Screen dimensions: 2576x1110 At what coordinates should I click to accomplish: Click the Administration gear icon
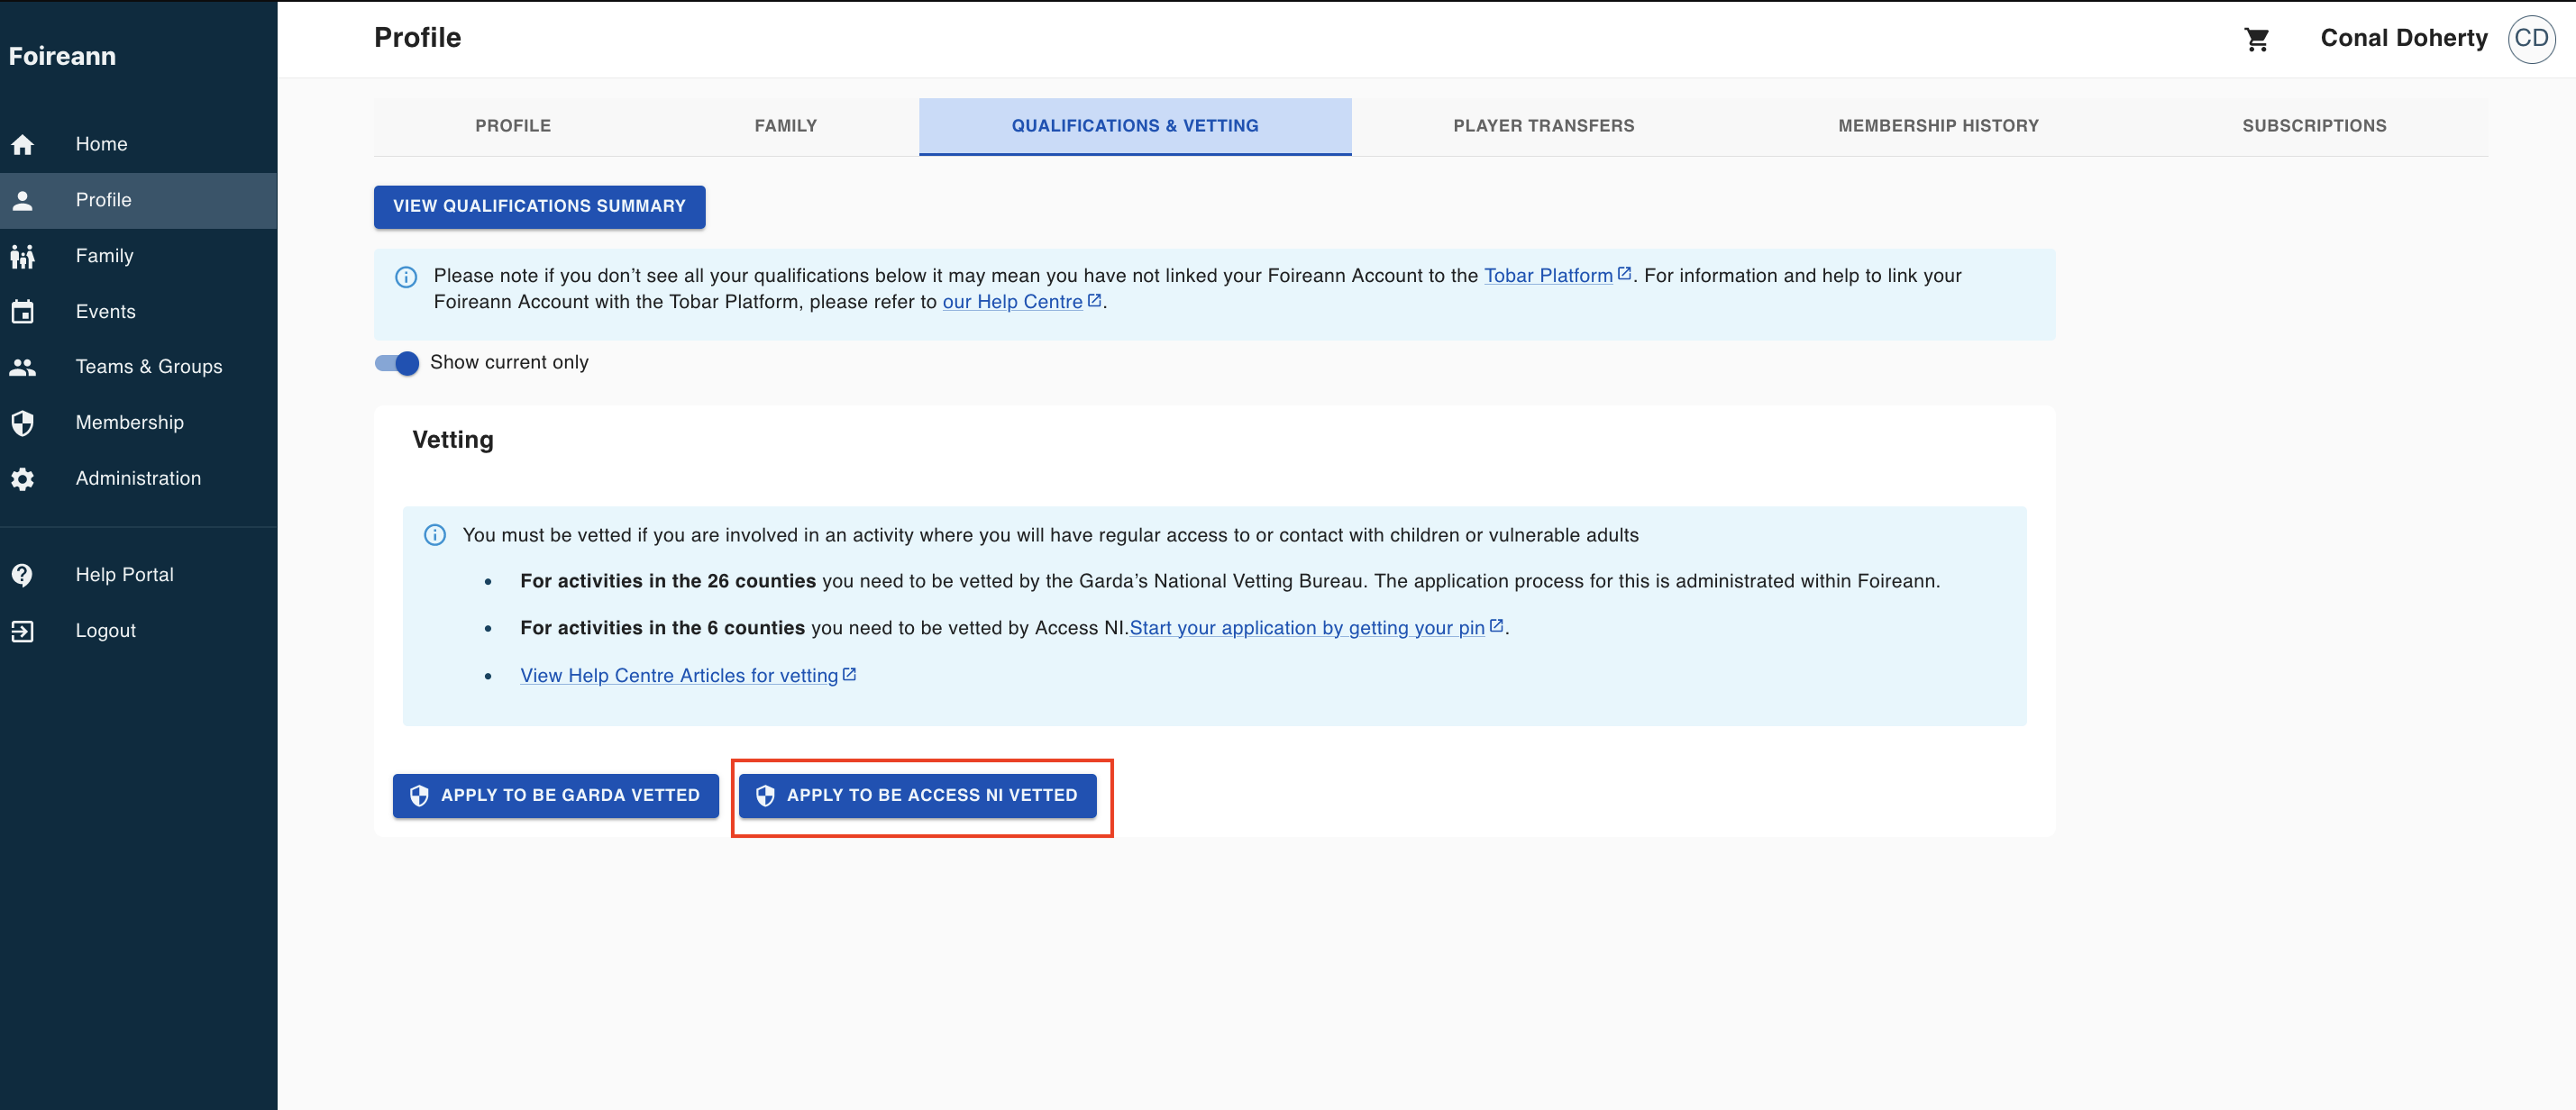coord(23,479)
